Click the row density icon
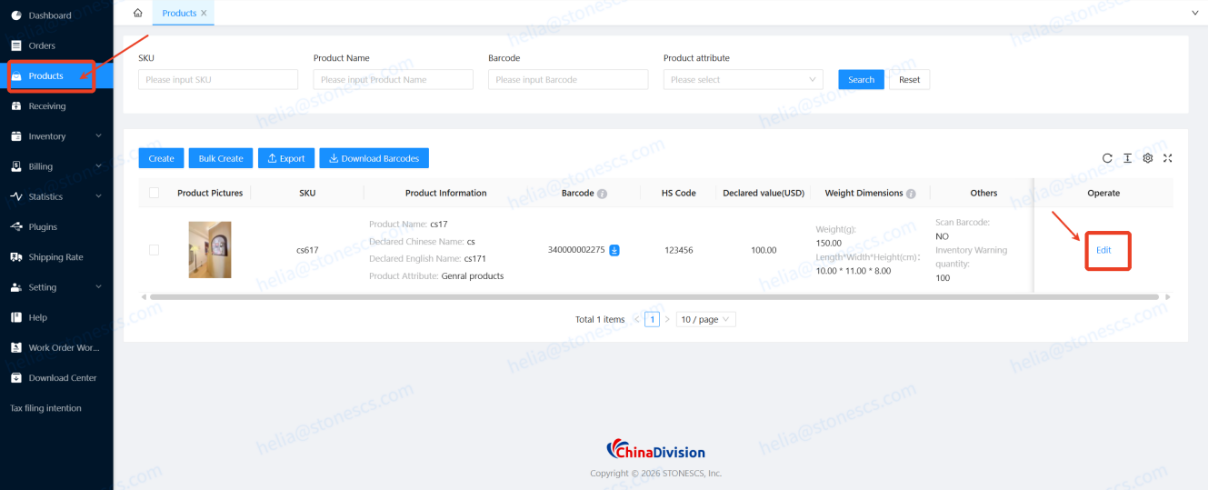This screenshot has width=1209, height=491. pos(1127,158)
